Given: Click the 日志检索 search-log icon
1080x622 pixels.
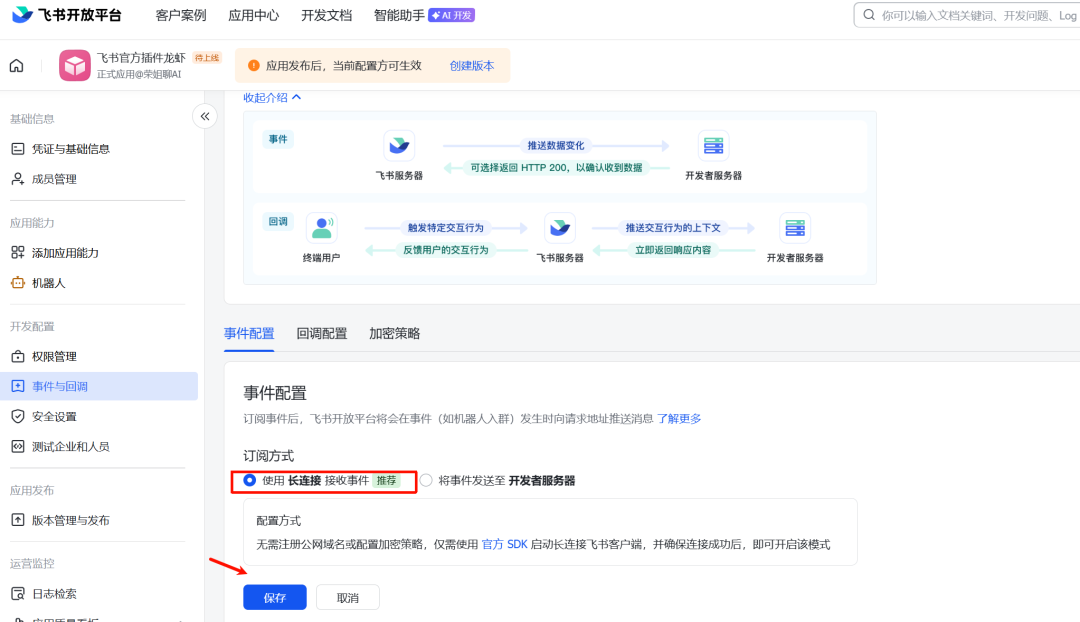Looking at the screenshot, I should point(18,594).
